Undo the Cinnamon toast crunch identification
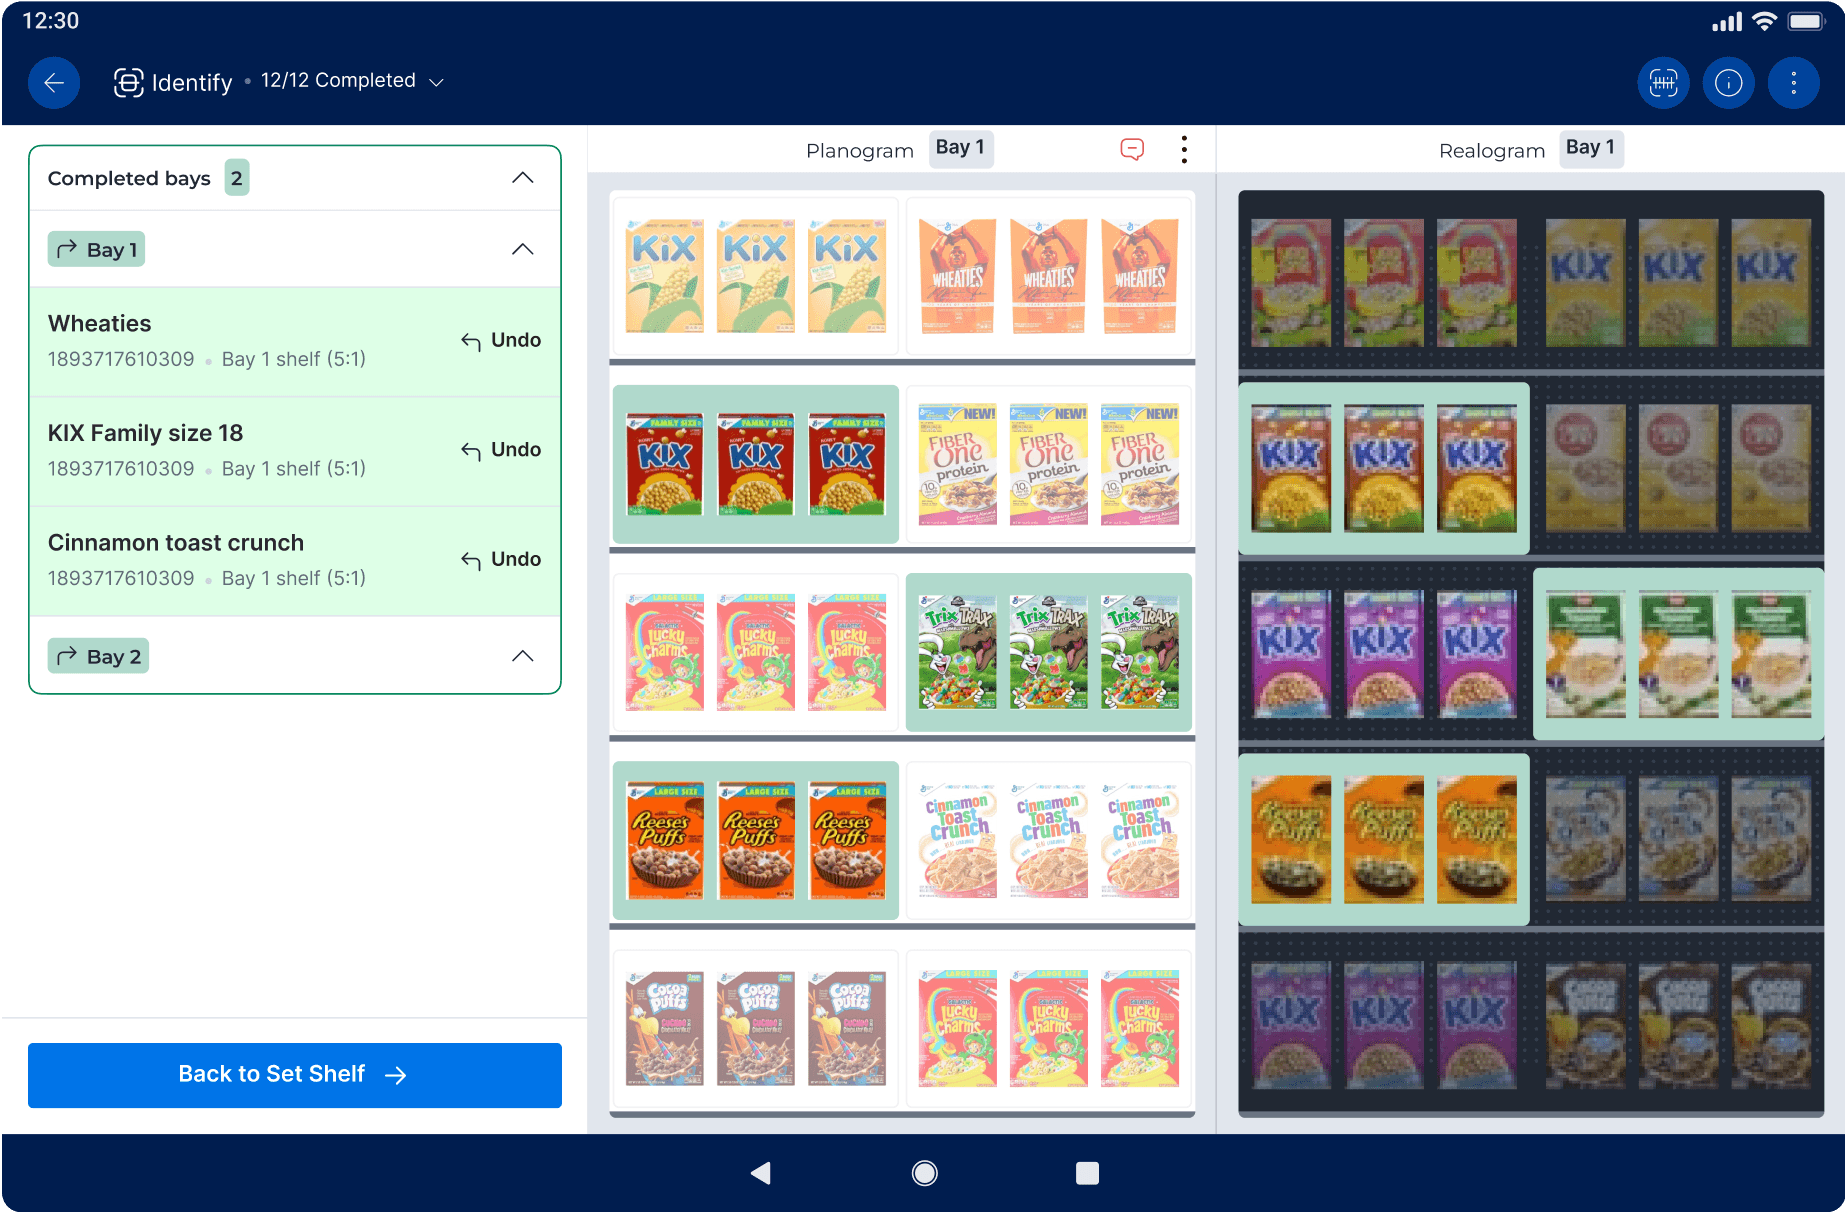 (x=501, y=559)
